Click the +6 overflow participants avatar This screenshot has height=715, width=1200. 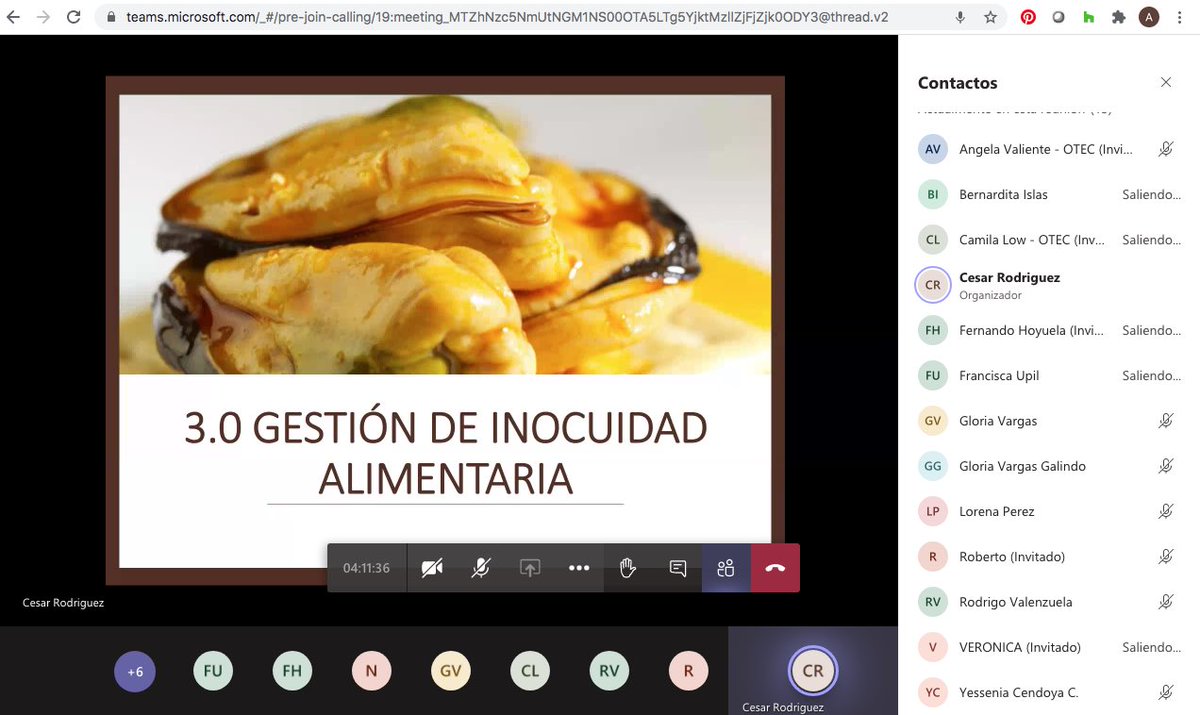pos(134,671)
